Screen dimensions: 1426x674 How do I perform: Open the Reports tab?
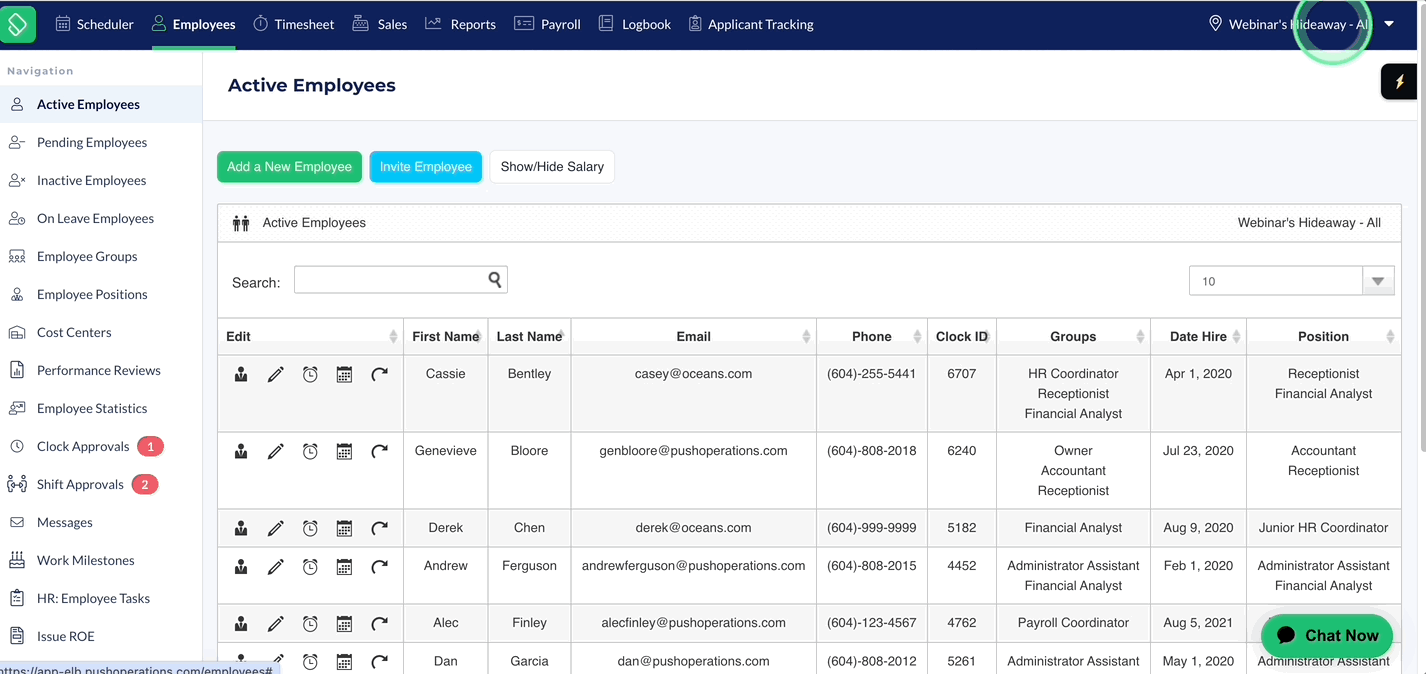[460, 24]
